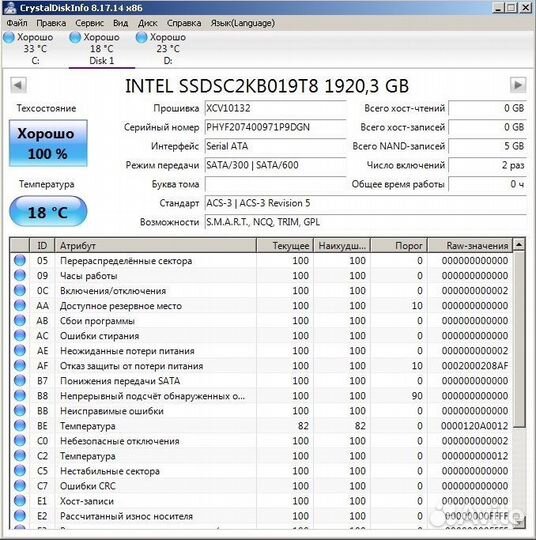Select the Часы работы attribute text
The width and height of the screenshot is (536, 540).
tap(89, 276)
